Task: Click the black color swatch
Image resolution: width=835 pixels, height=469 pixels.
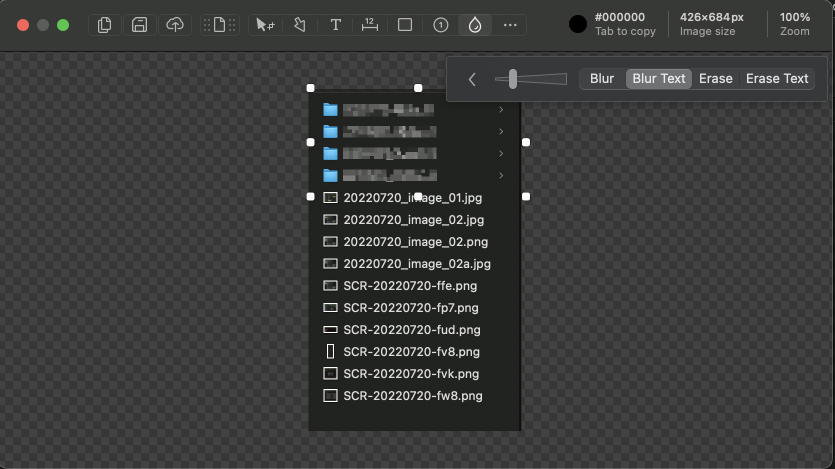Action: [578, 25]
